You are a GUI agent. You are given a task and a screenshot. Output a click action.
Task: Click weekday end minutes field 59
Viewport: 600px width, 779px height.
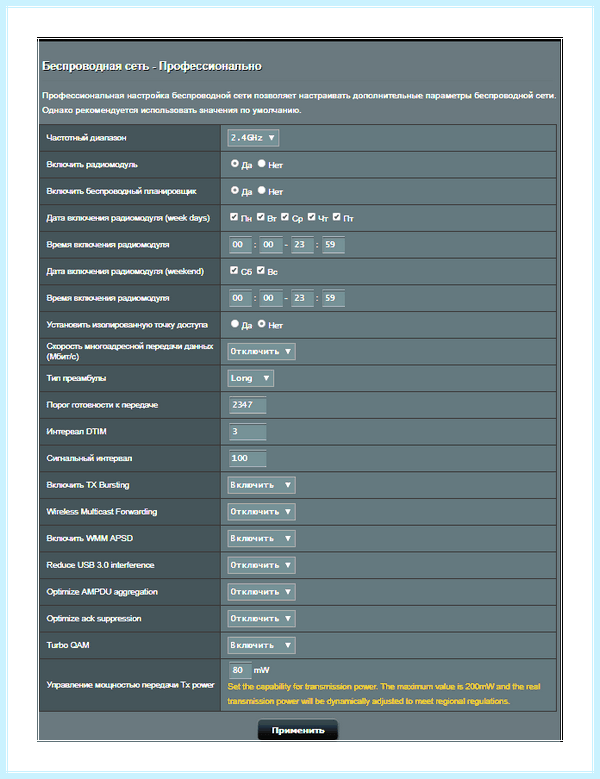333,244
